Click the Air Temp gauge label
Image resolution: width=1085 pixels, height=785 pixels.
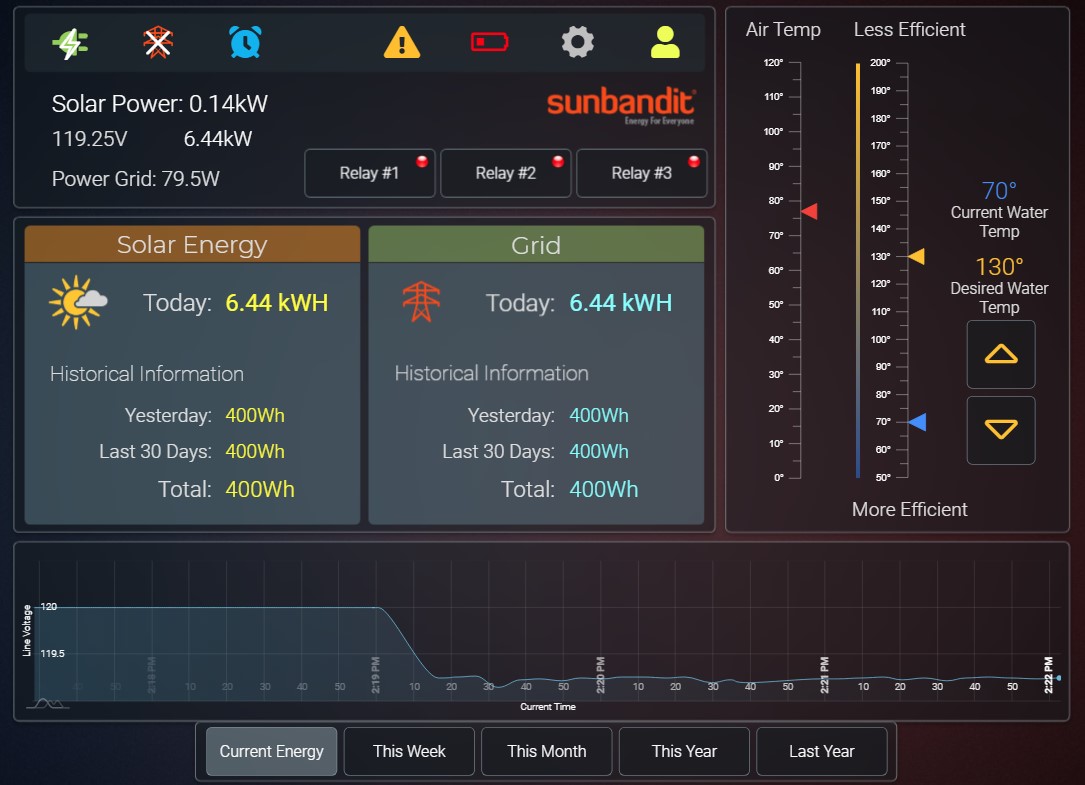783,30
